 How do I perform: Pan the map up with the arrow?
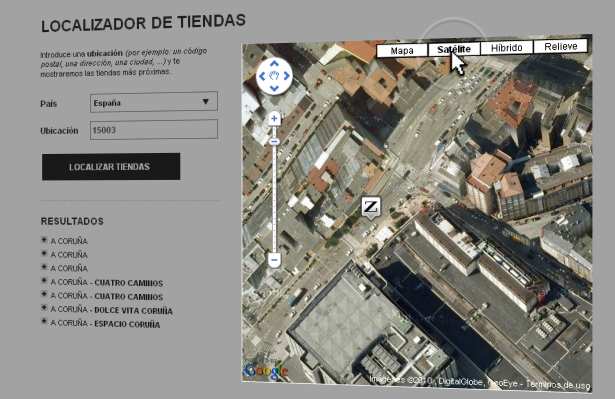(275, 63)
